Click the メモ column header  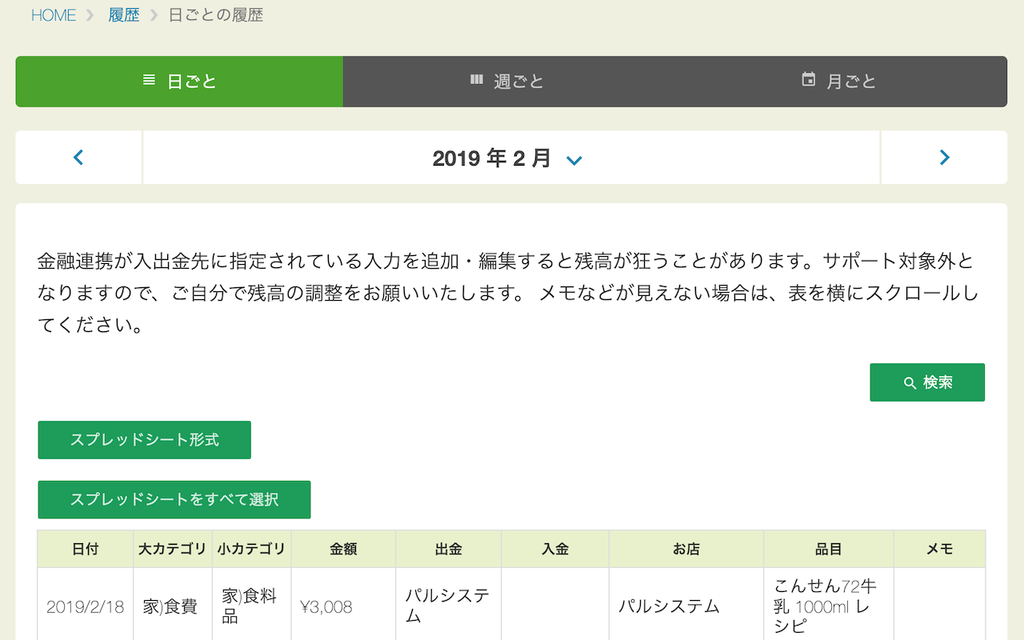(940, 549)
